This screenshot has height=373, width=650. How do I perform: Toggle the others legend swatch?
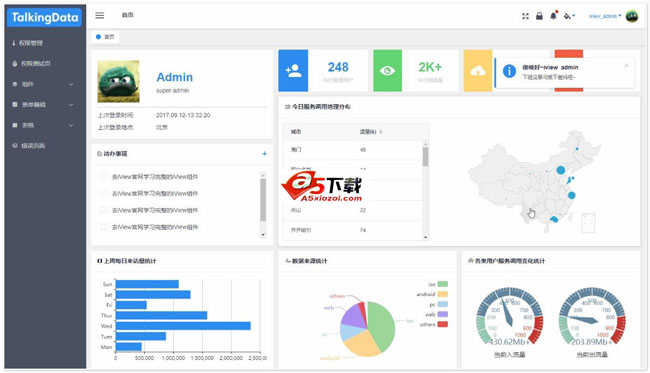pos(442,324)
